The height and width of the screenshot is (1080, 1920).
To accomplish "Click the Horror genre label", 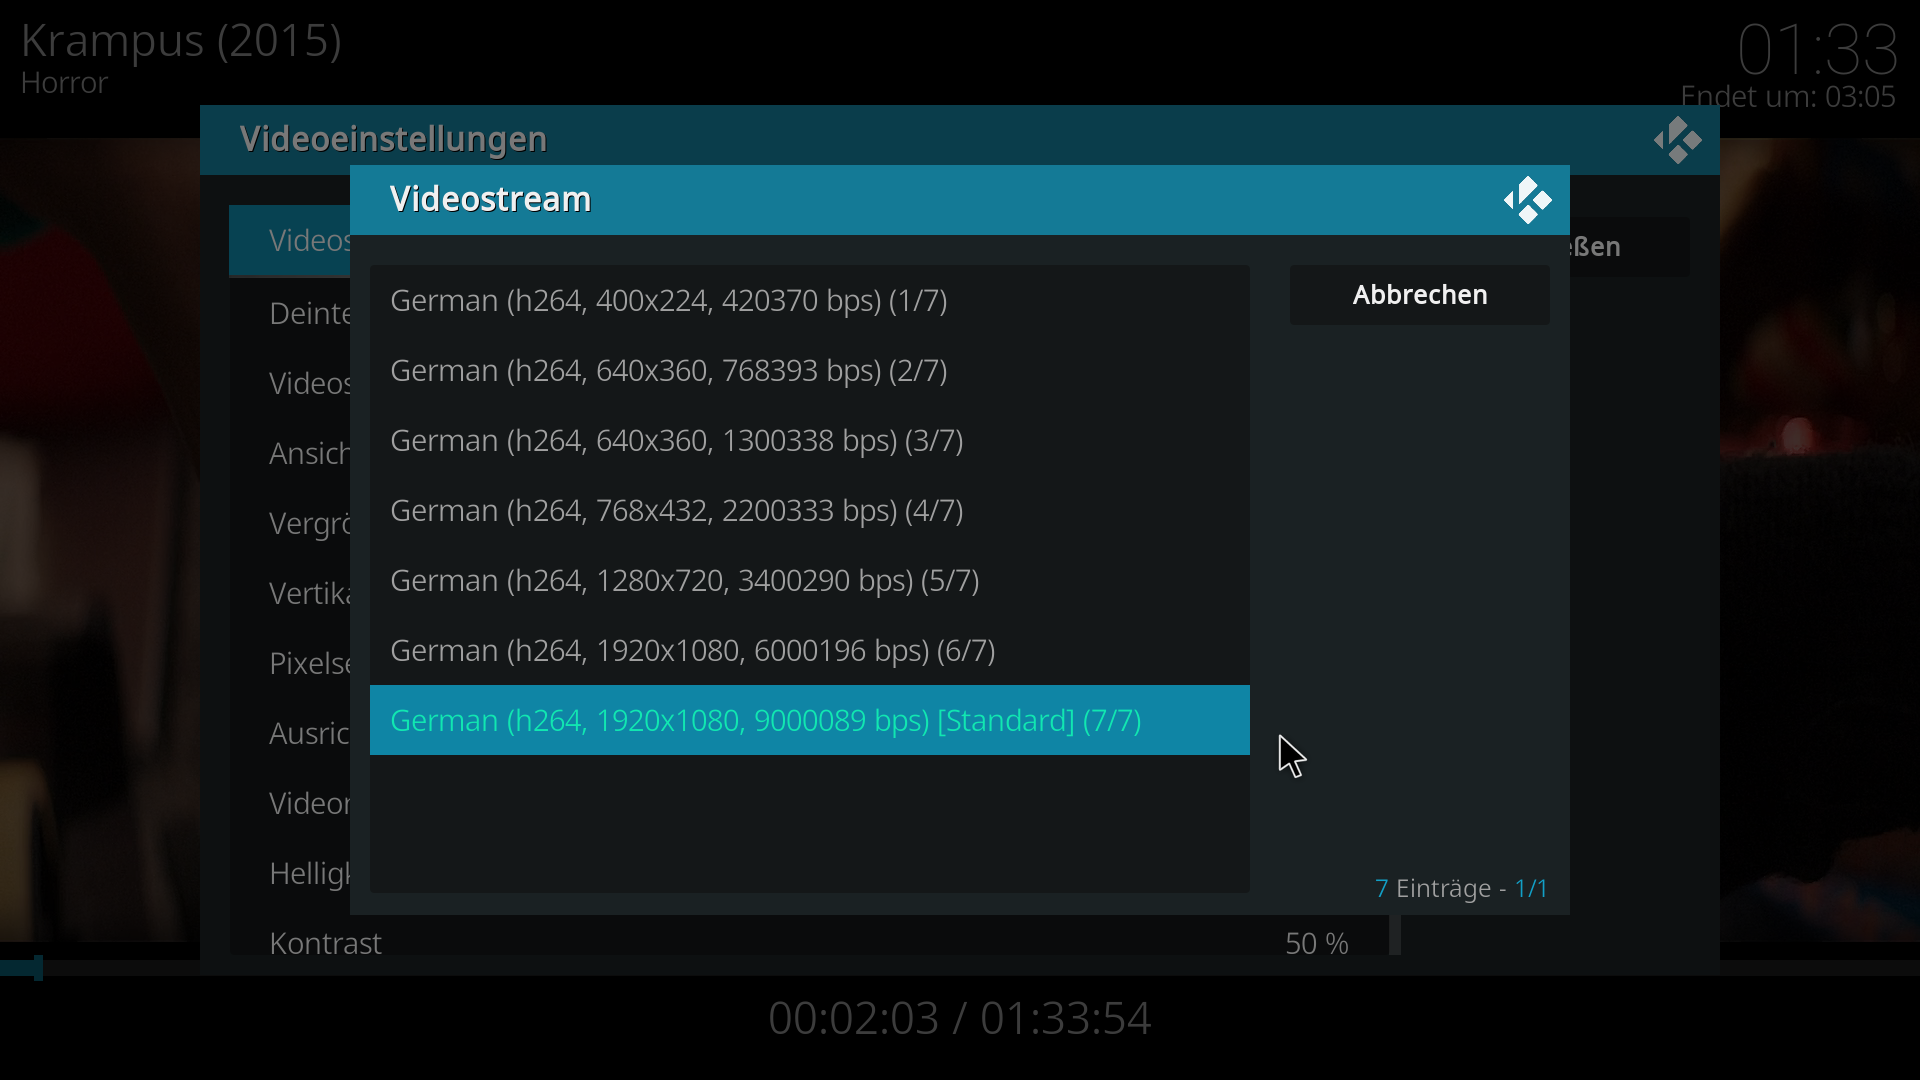I will (64, 83).
